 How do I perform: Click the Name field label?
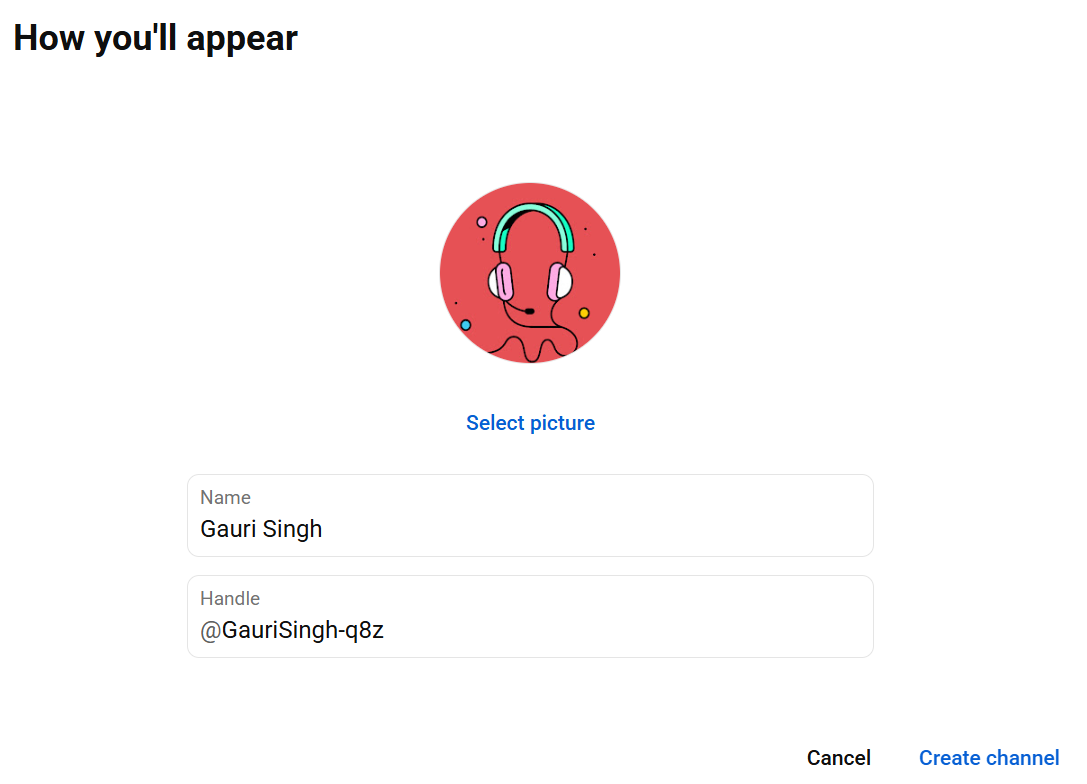(225, 498)
